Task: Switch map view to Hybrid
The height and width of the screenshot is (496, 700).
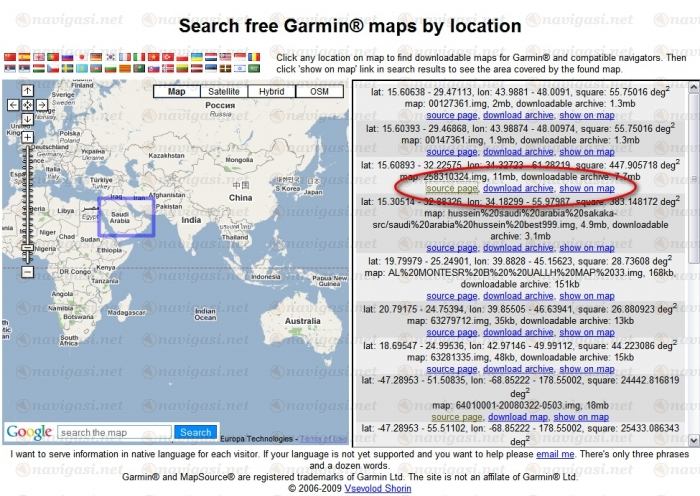Action: tap(272, 92)
